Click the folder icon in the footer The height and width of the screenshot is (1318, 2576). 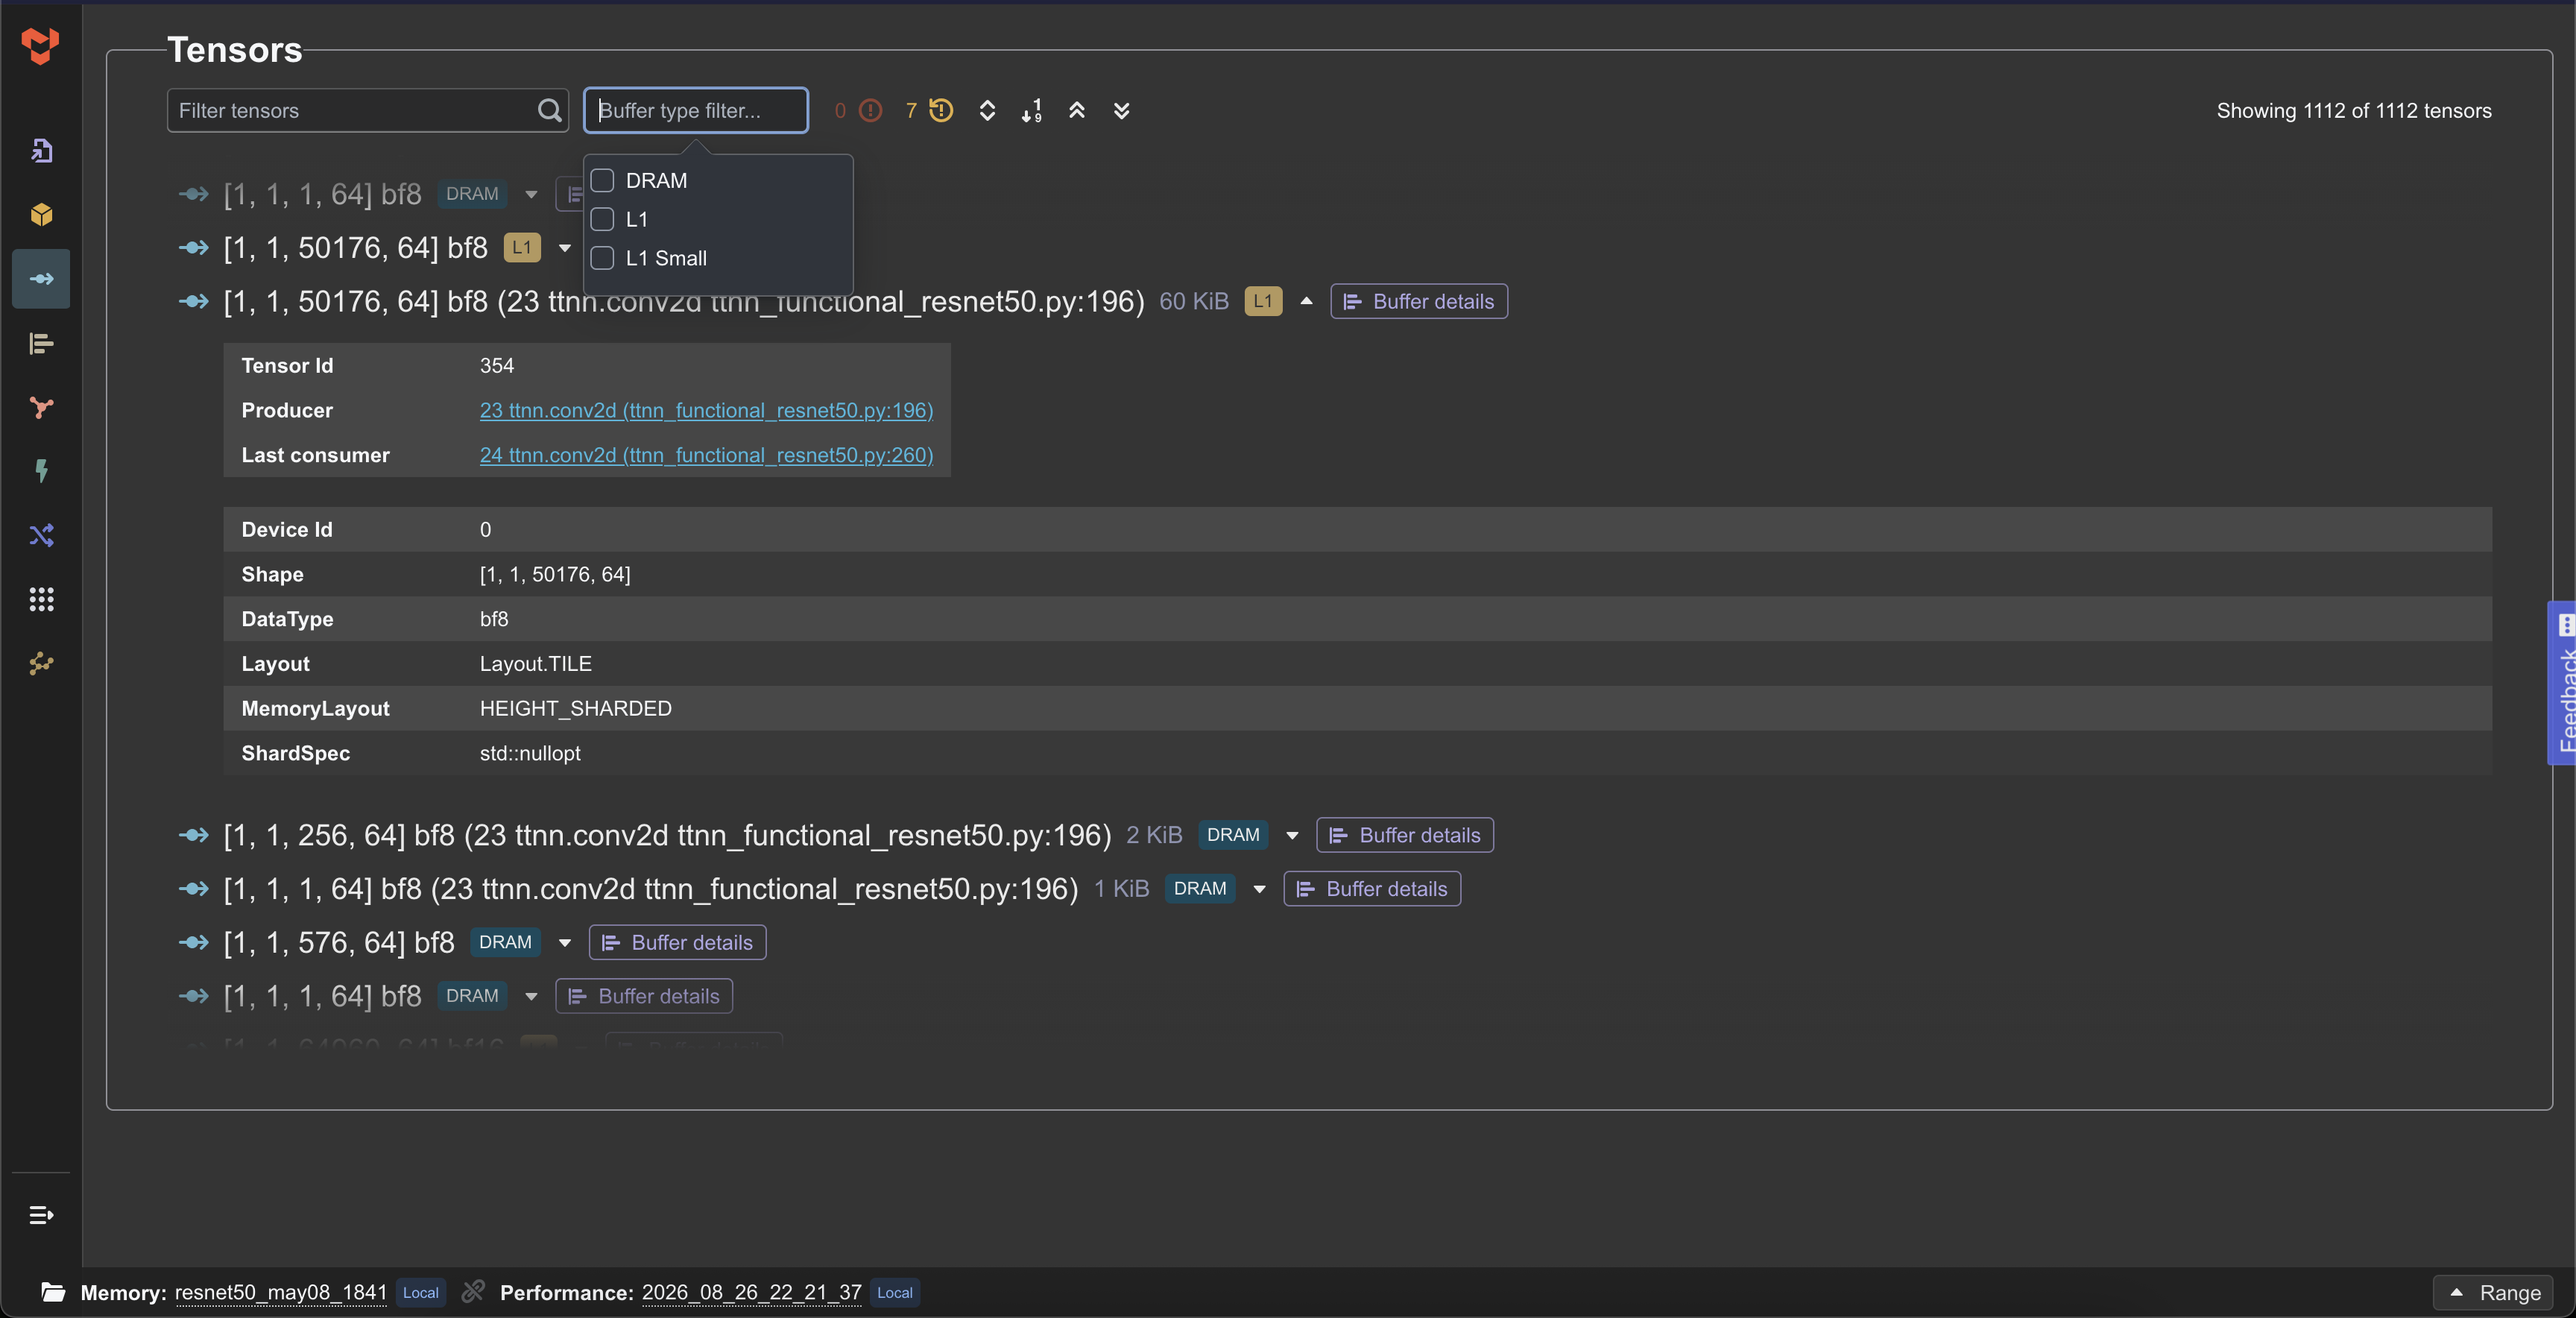(x=53, y=1292)
